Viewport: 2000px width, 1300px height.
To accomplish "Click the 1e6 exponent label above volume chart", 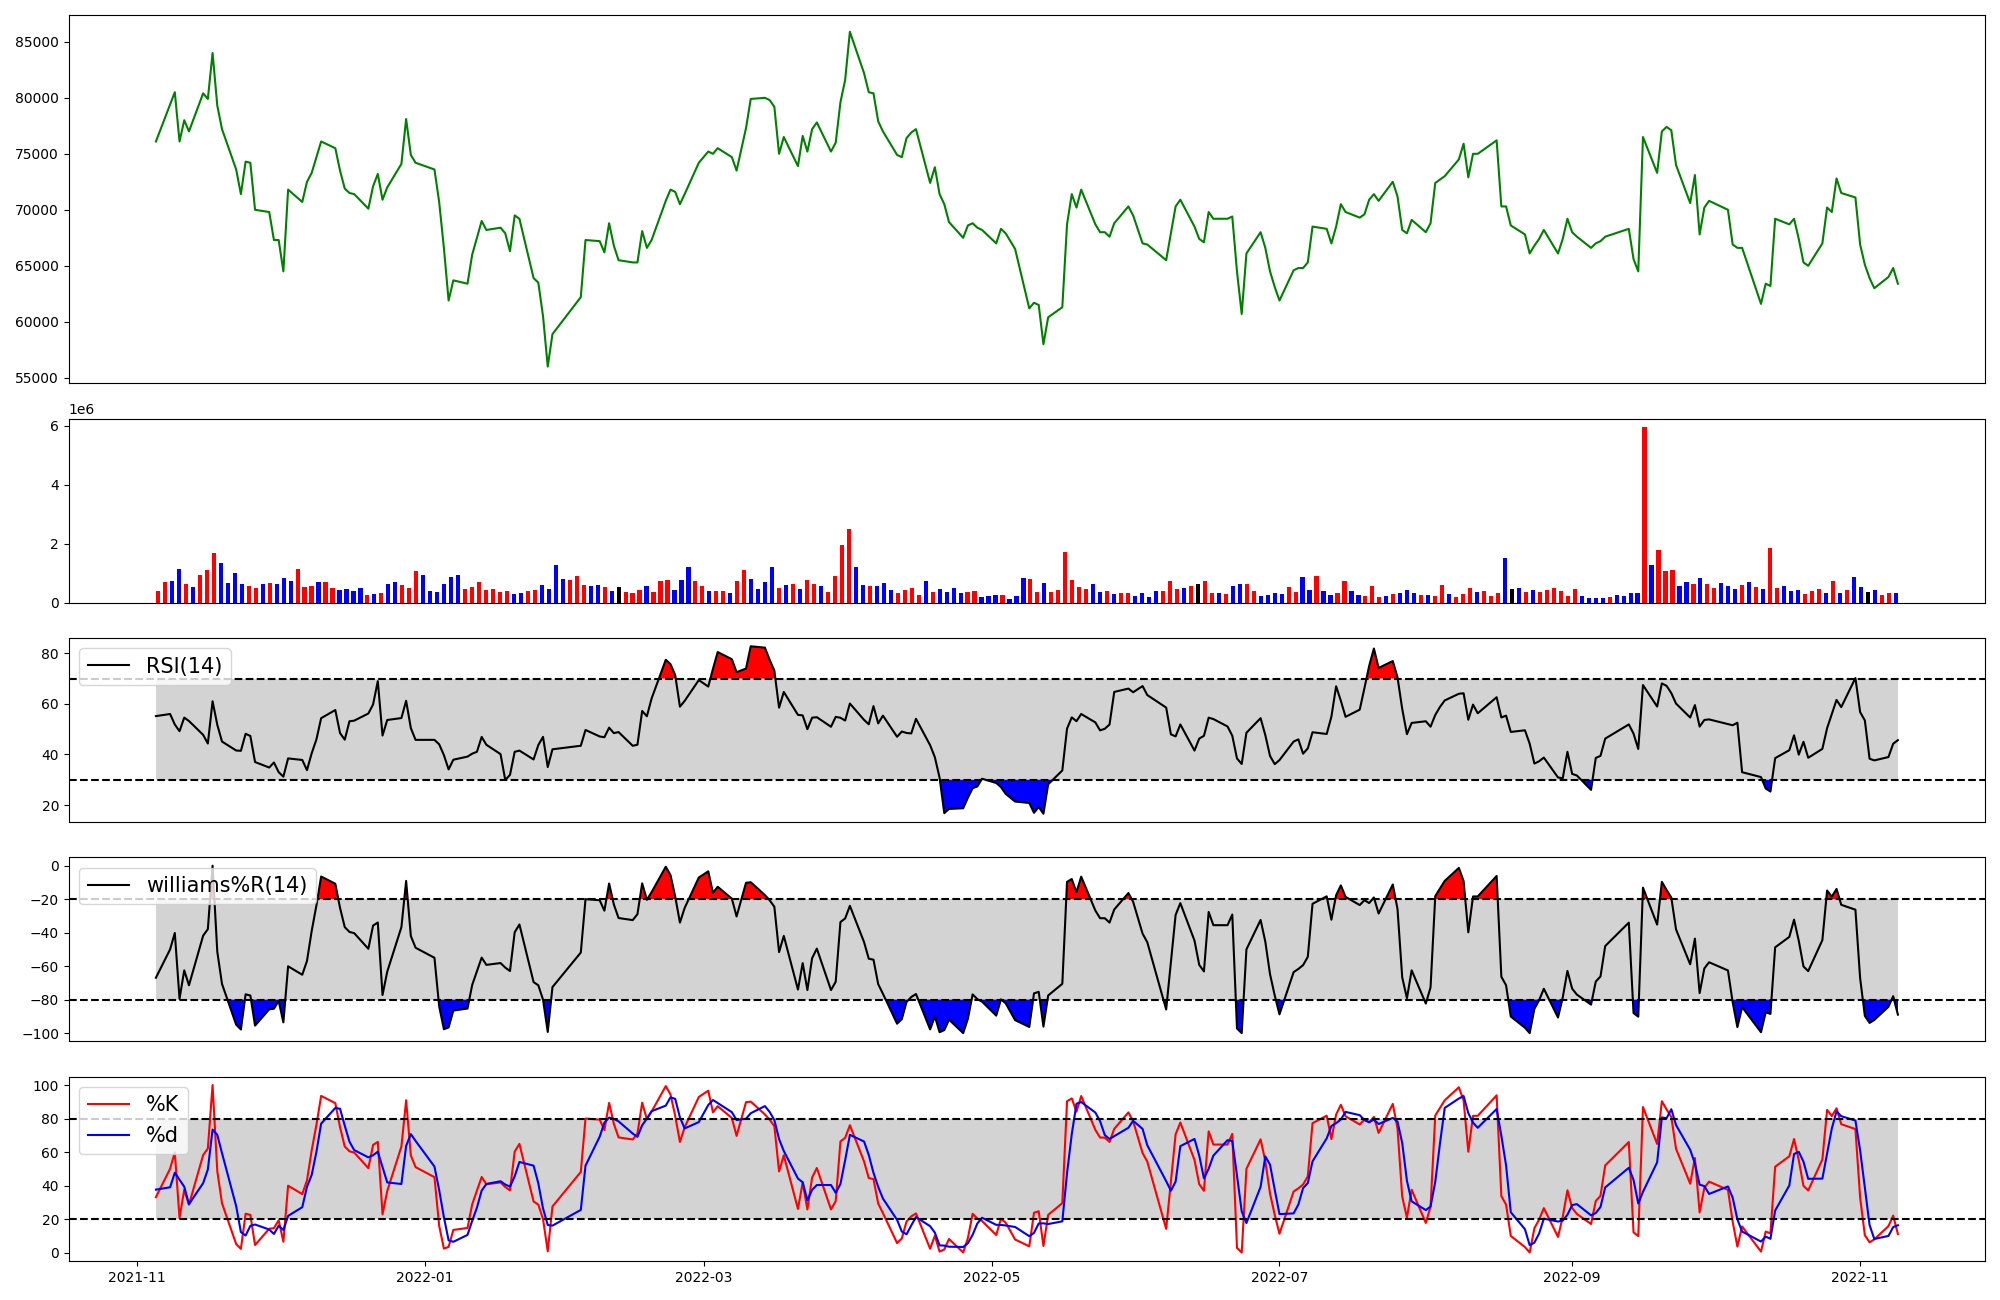I will point(81,410).
